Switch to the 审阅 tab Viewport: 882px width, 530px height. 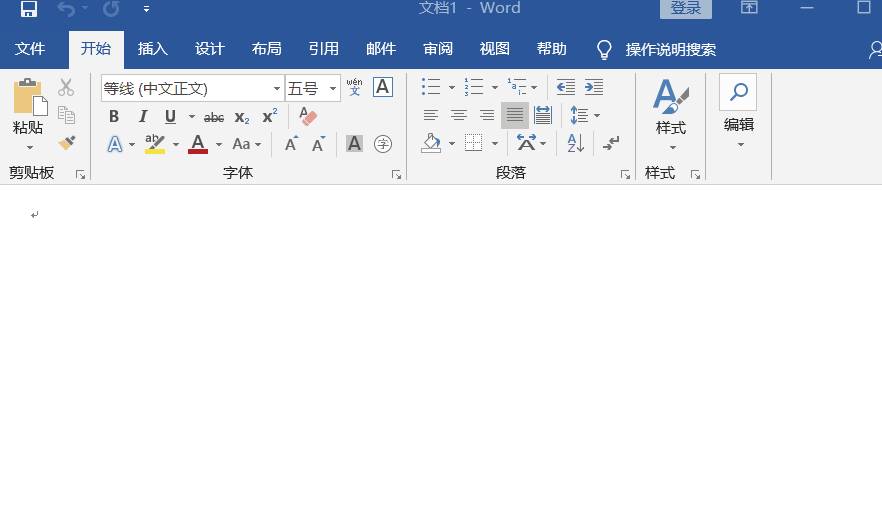point(438,49)
